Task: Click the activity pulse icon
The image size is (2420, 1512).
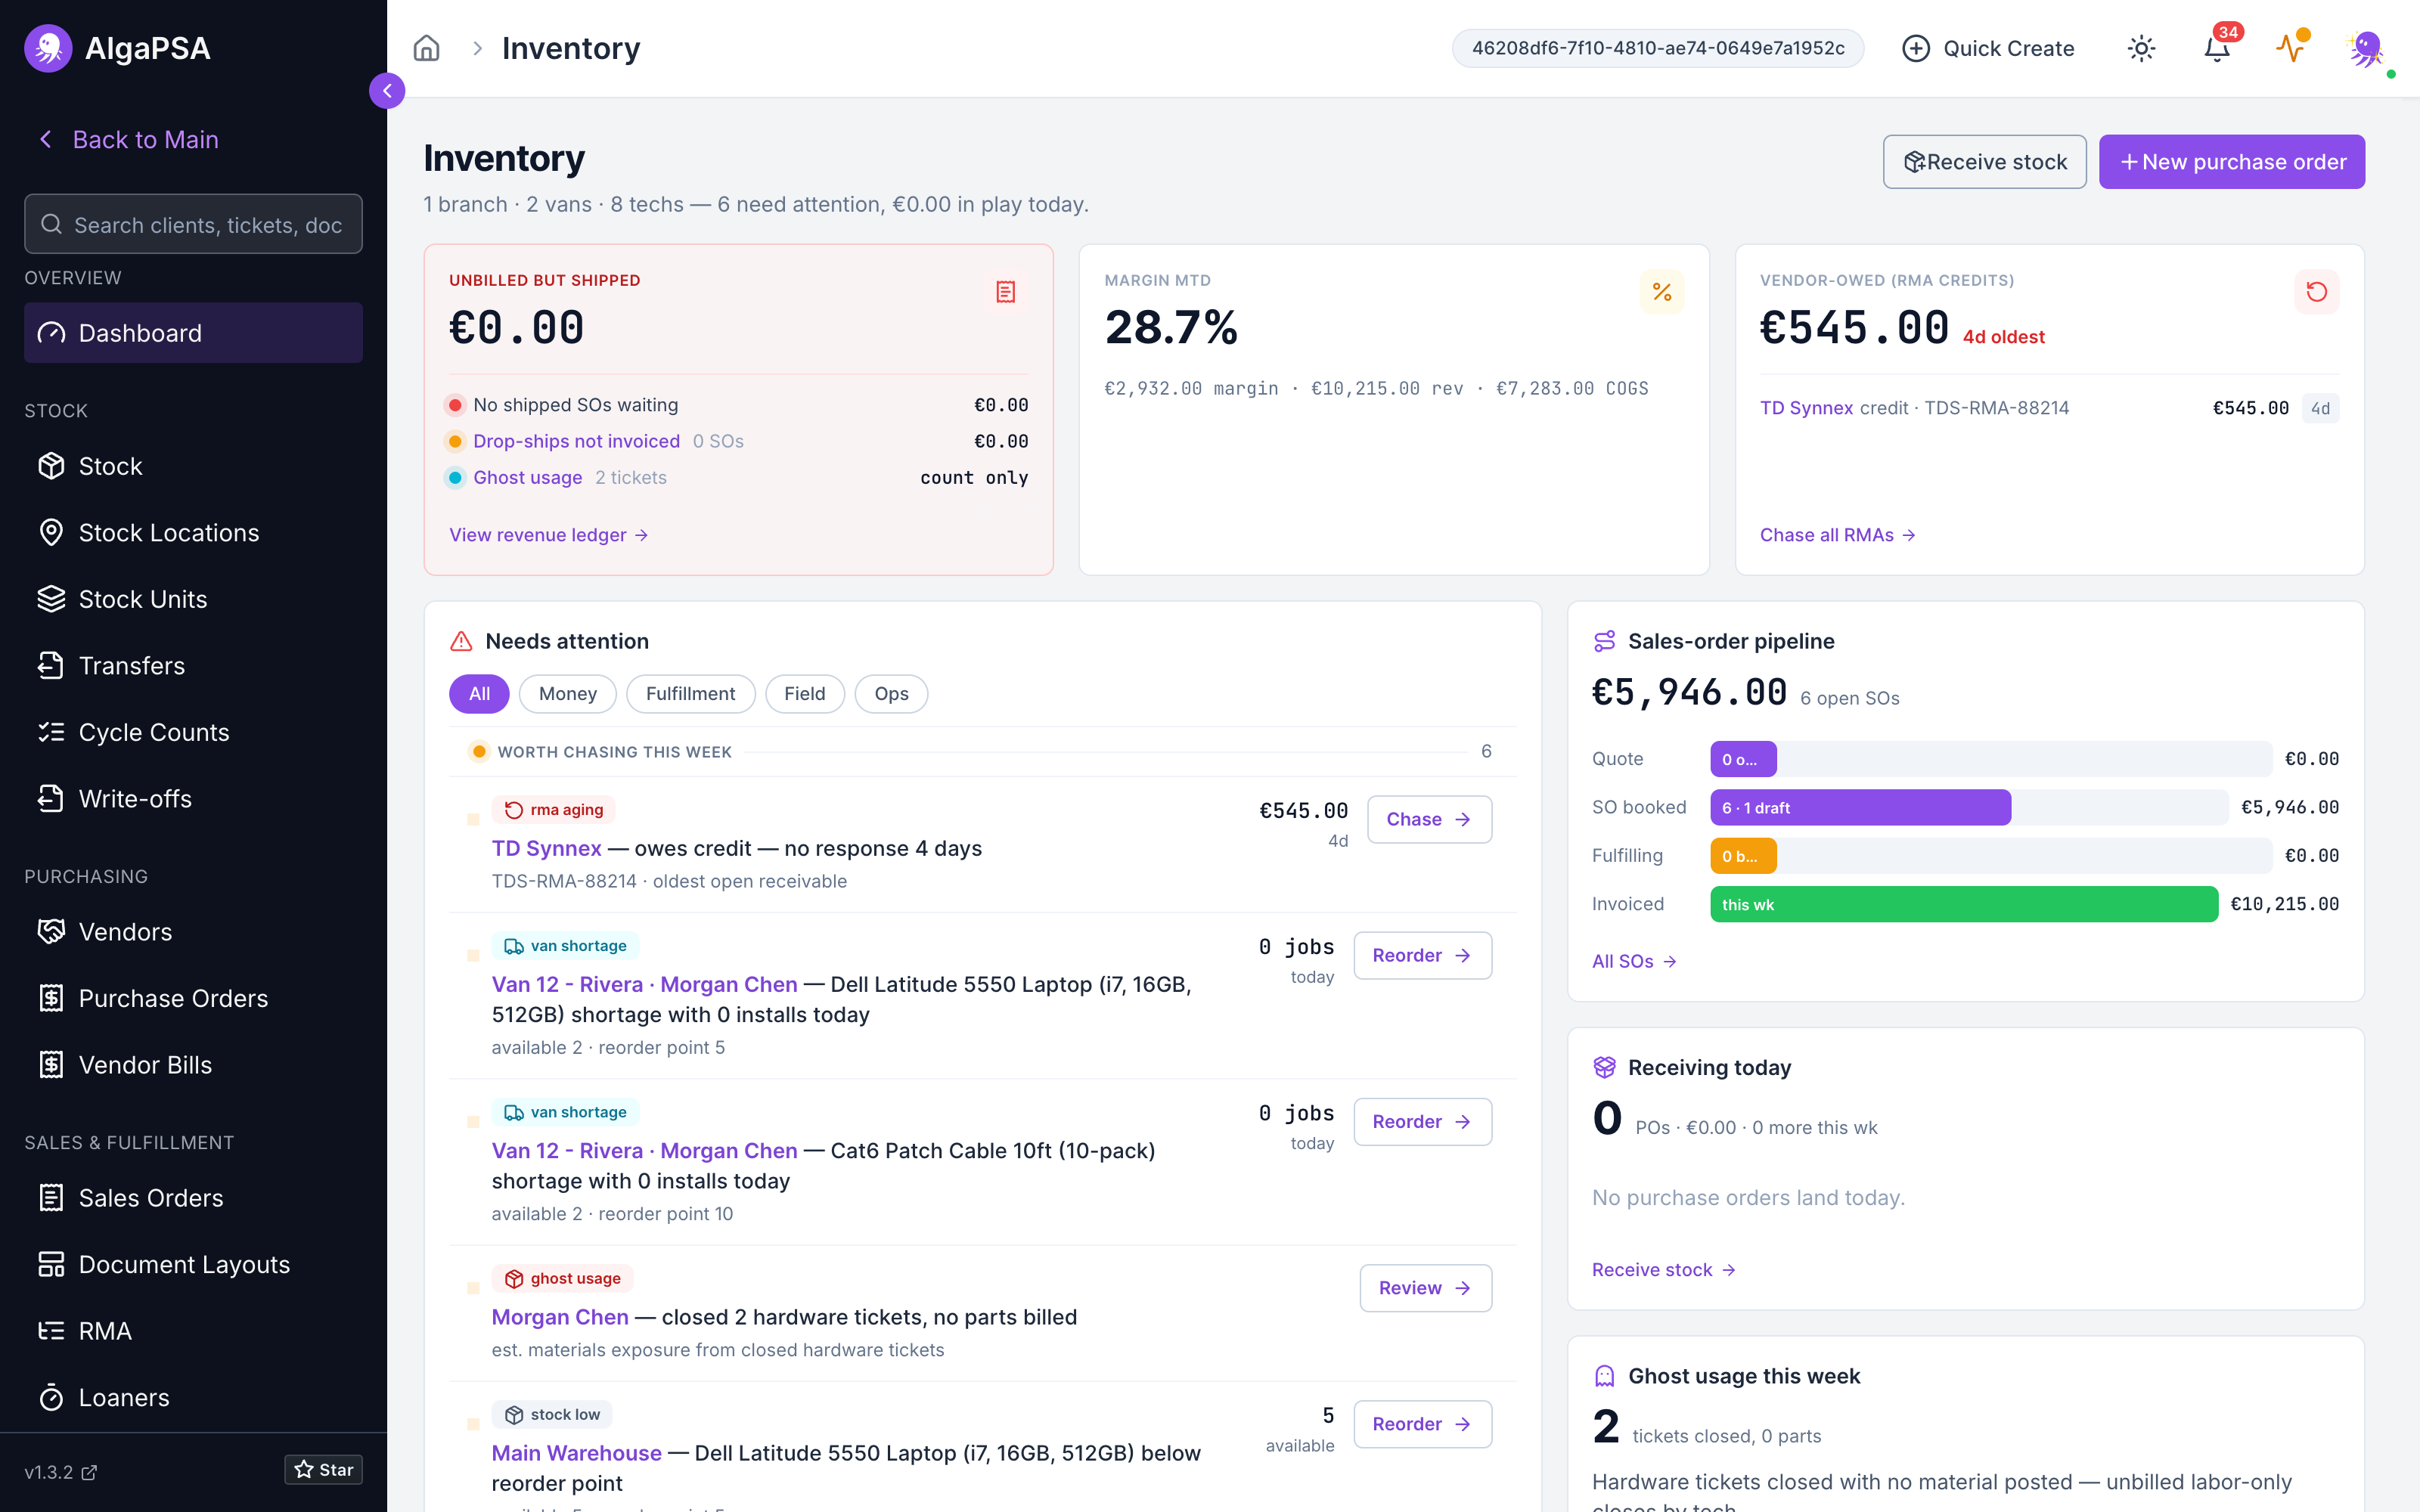Action: 2290,48
